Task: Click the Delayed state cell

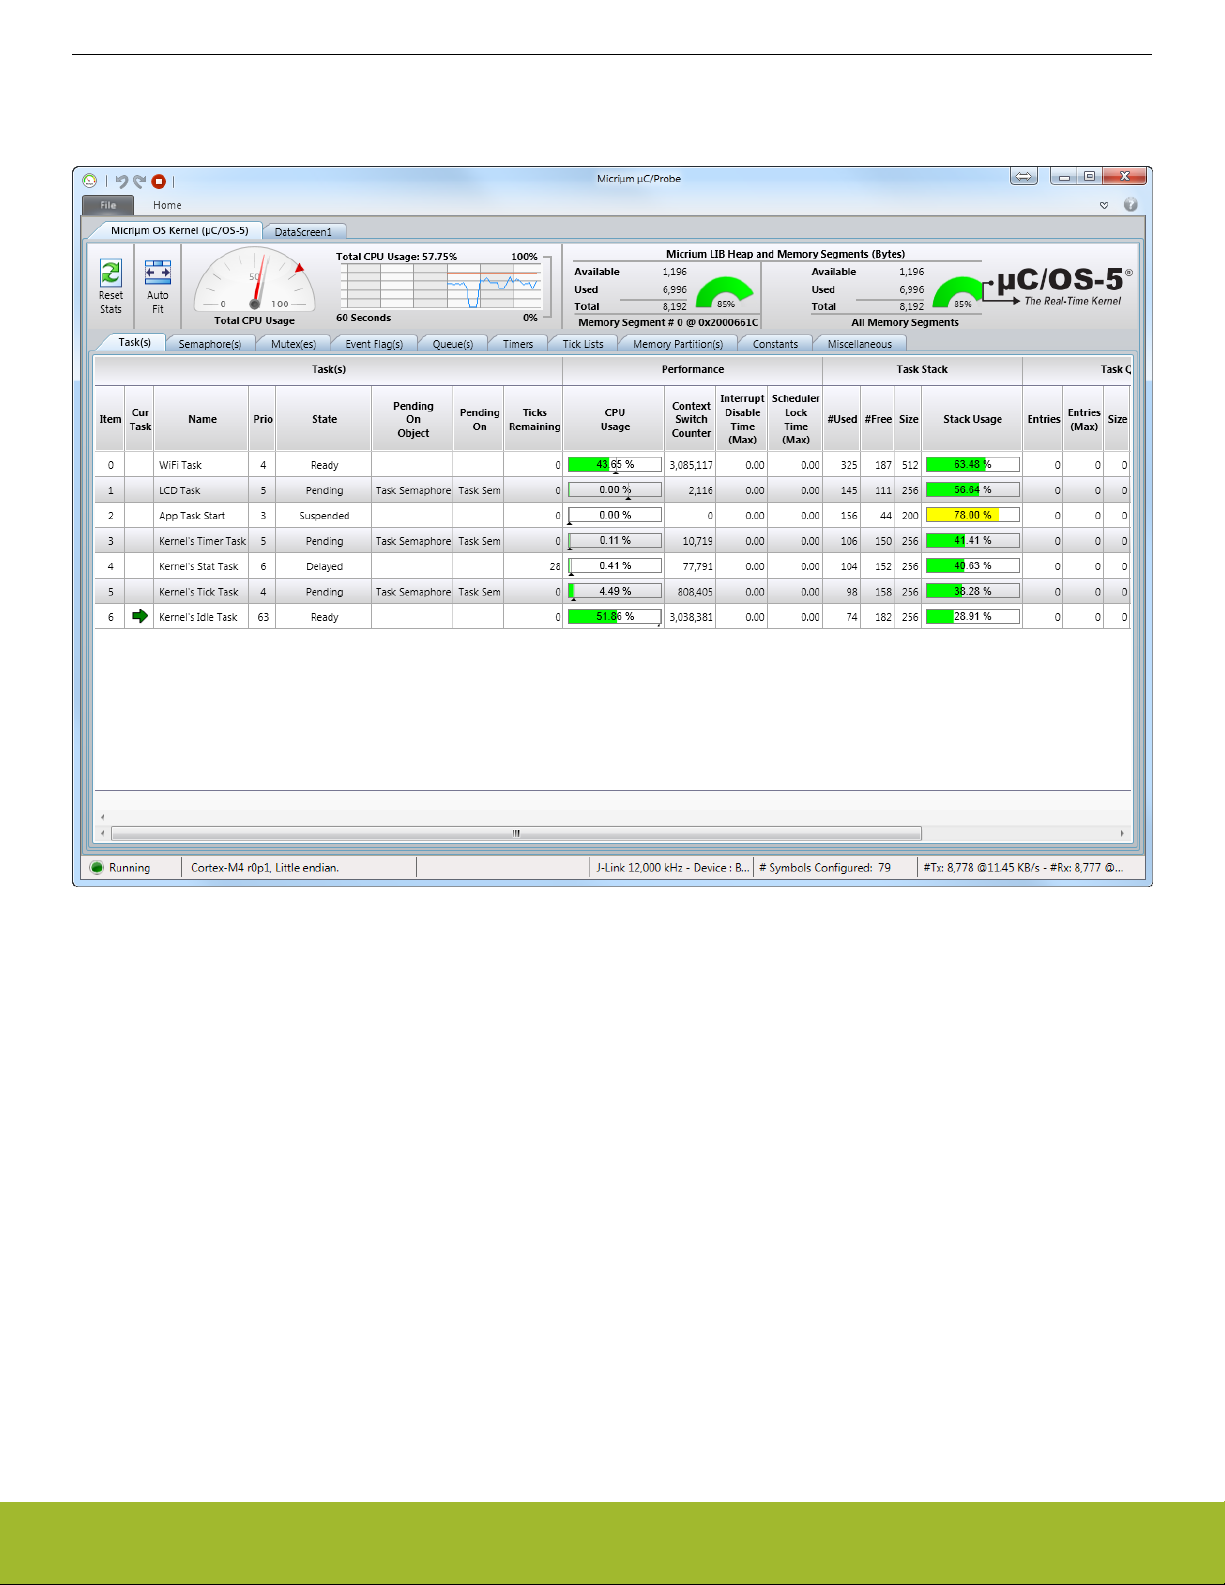Action: (x=324, y=567)
